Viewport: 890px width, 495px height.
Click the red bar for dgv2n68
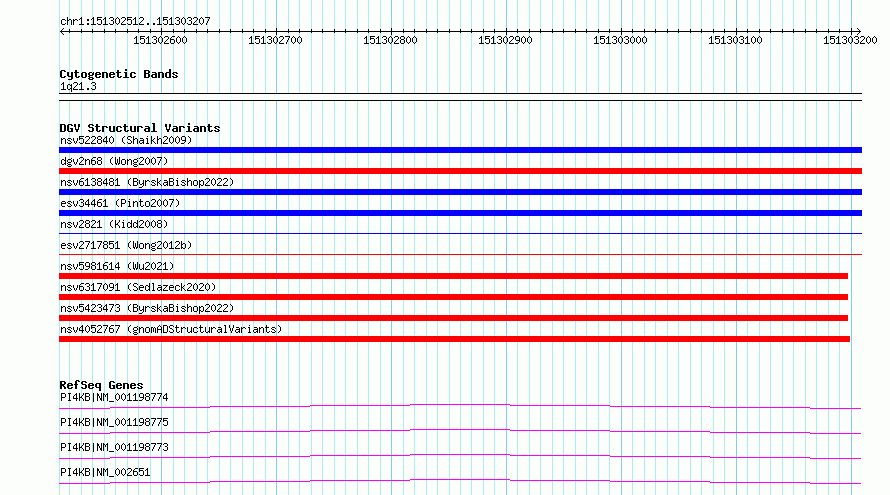coord(460,171)
